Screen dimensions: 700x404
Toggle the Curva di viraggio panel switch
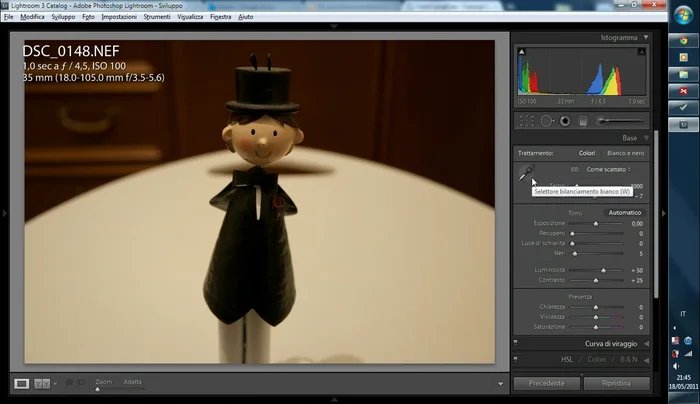click(518, 343)
